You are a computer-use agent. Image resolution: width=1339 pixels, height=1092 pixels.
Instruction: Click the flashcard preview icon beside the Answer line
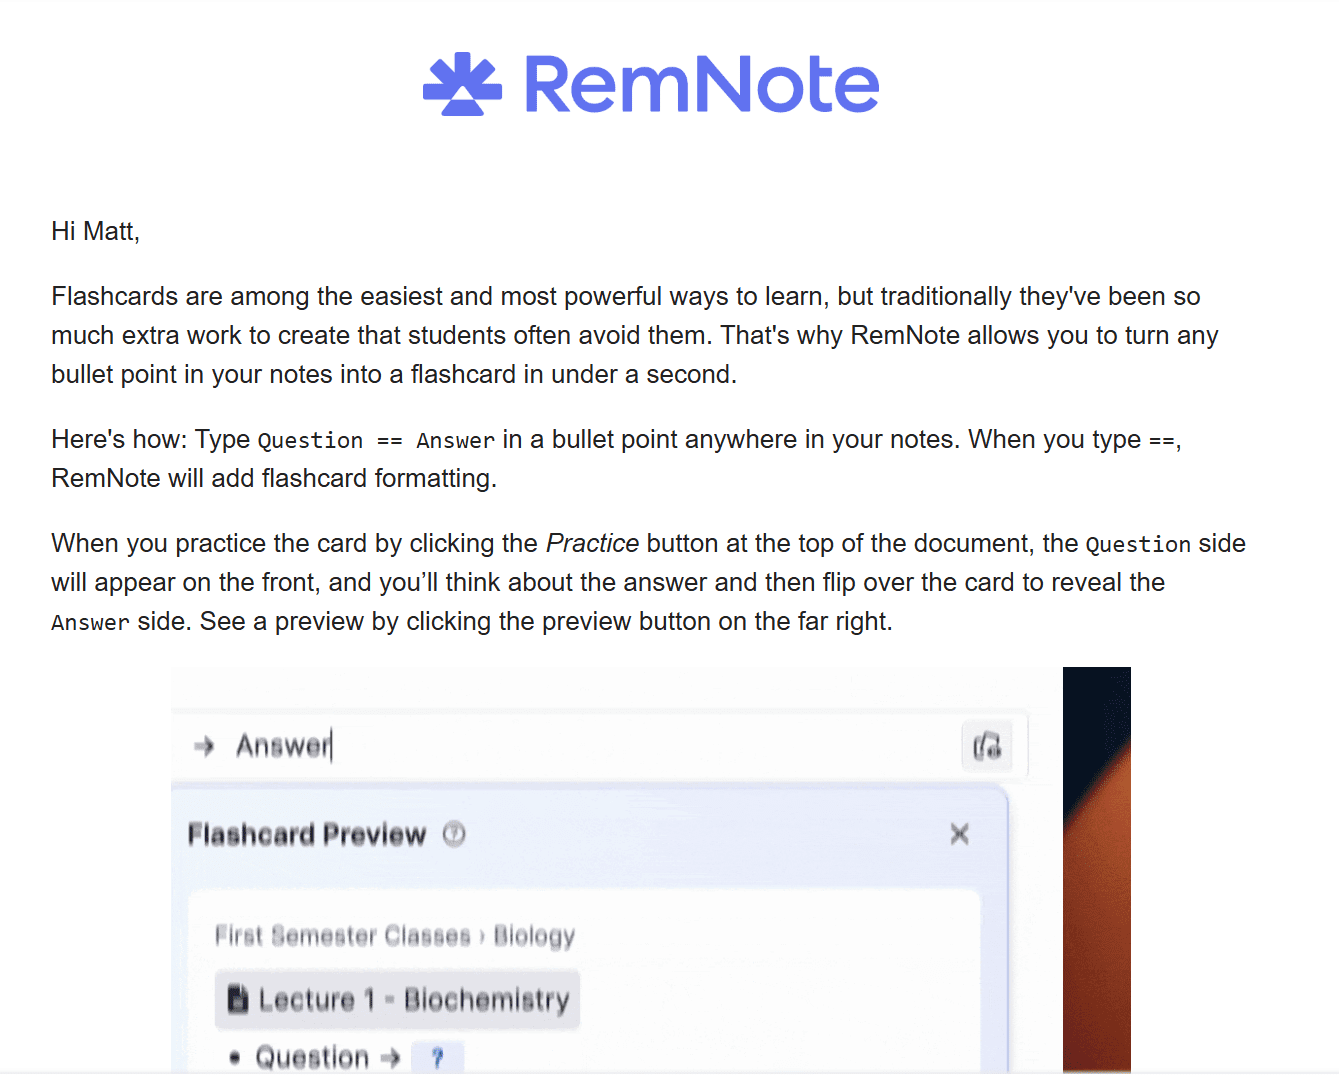pyautogui.click(x=987, y=745)
